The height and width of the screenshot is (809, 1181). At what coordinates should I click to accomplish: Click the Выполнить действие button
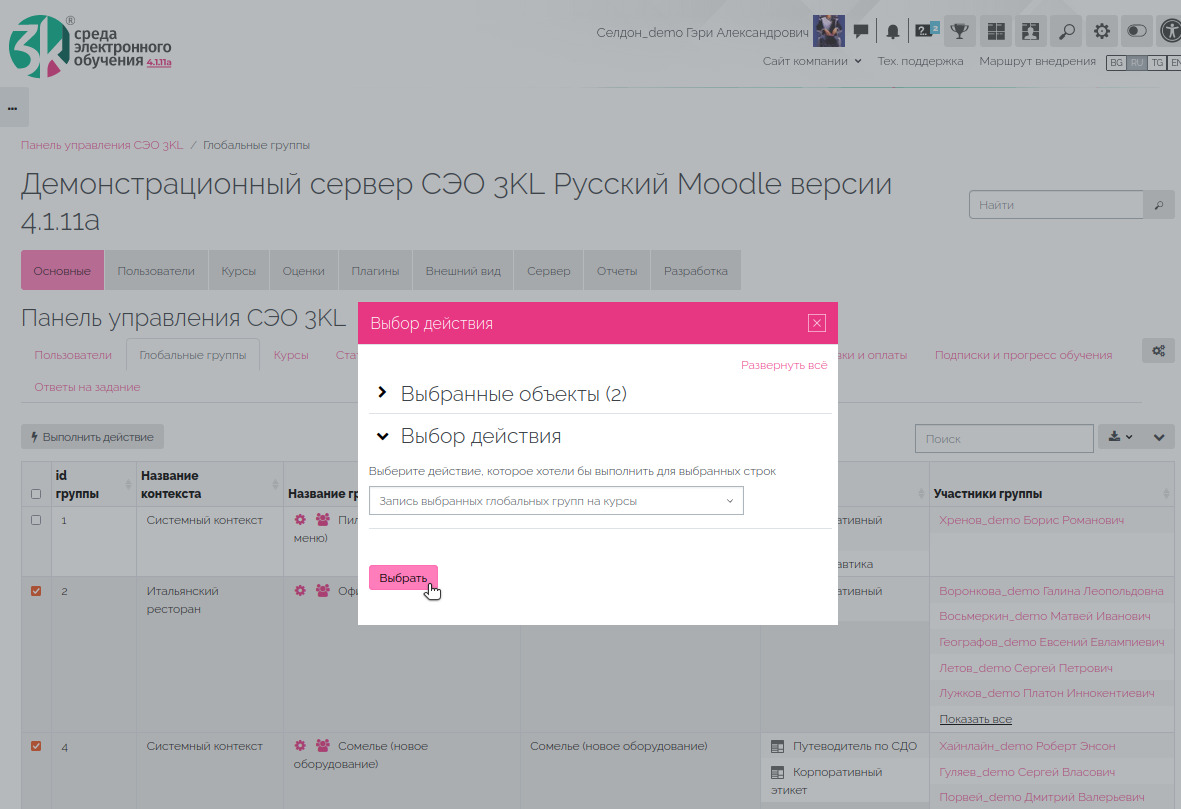coord(93,437)
